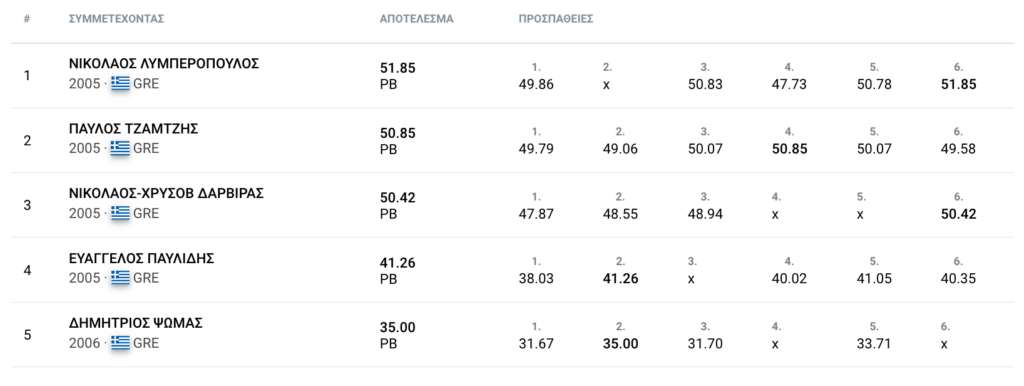Select the winning result 51.85 PB

[398, 76]
